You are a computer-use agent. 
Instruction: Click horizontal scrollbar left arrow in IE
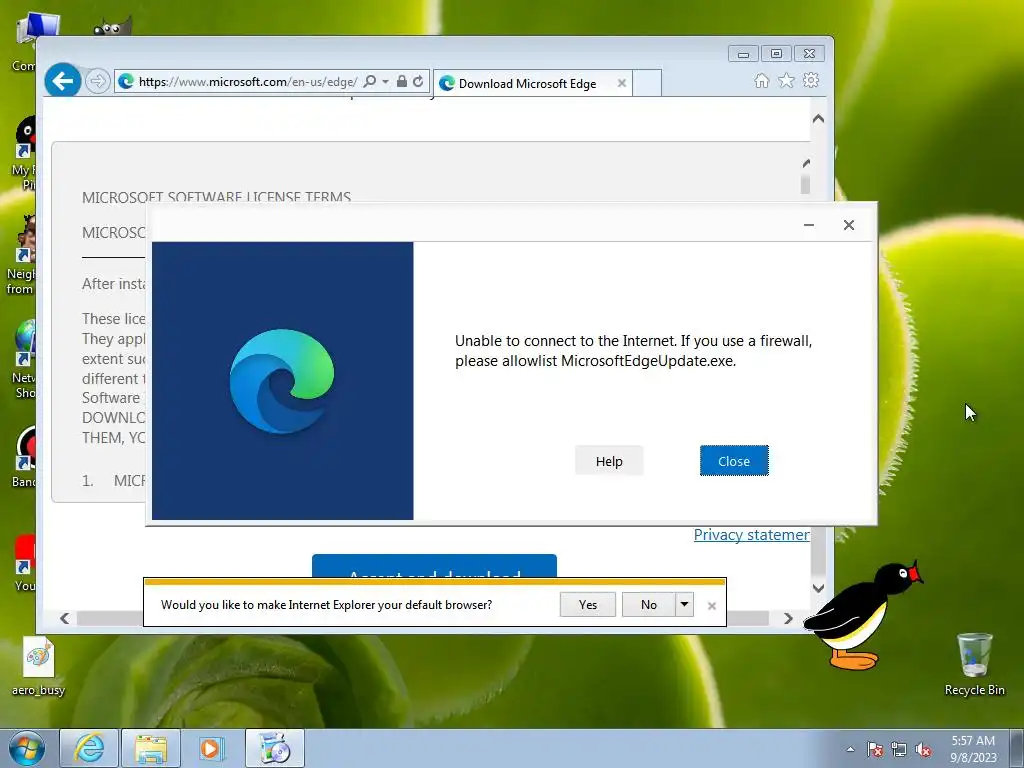65,618
